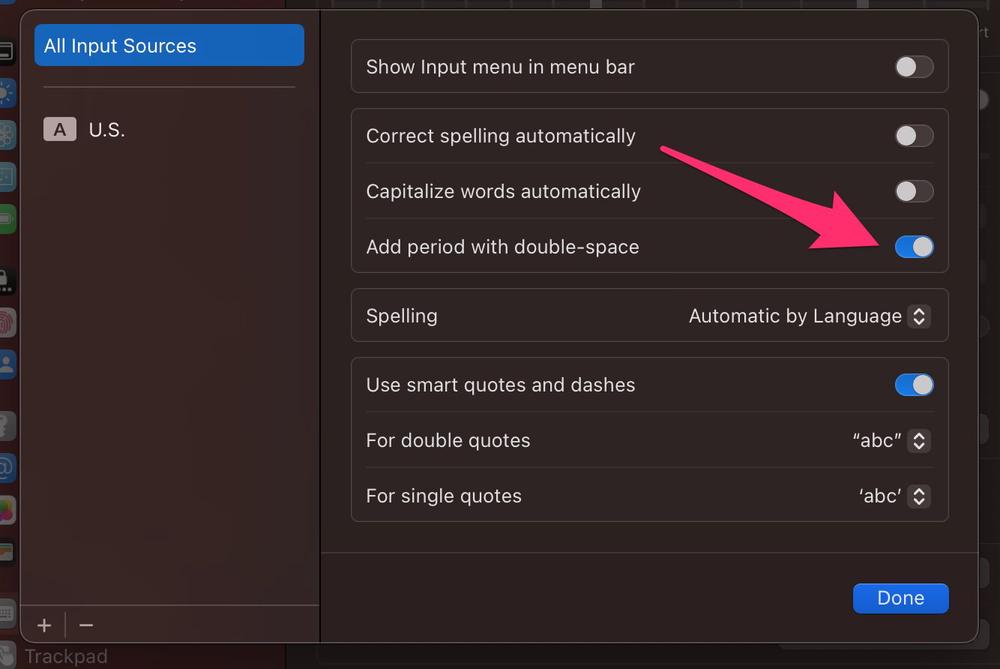This screenshot has width=1000, height=669.
Task: Click the Keyboard icon in the sidebar
Action: coord(7,612)
